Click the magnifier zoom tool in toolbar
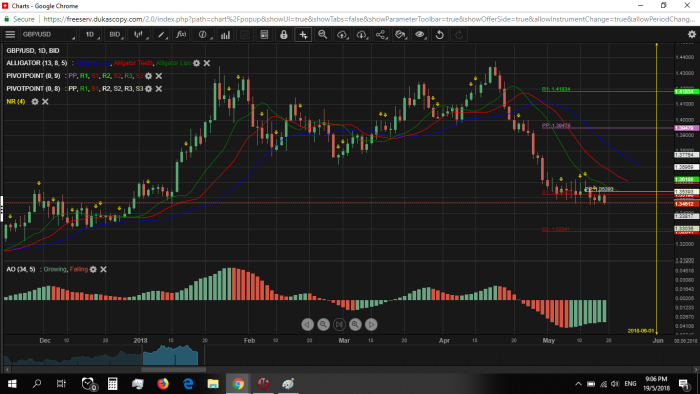 (x=322, y=34)
